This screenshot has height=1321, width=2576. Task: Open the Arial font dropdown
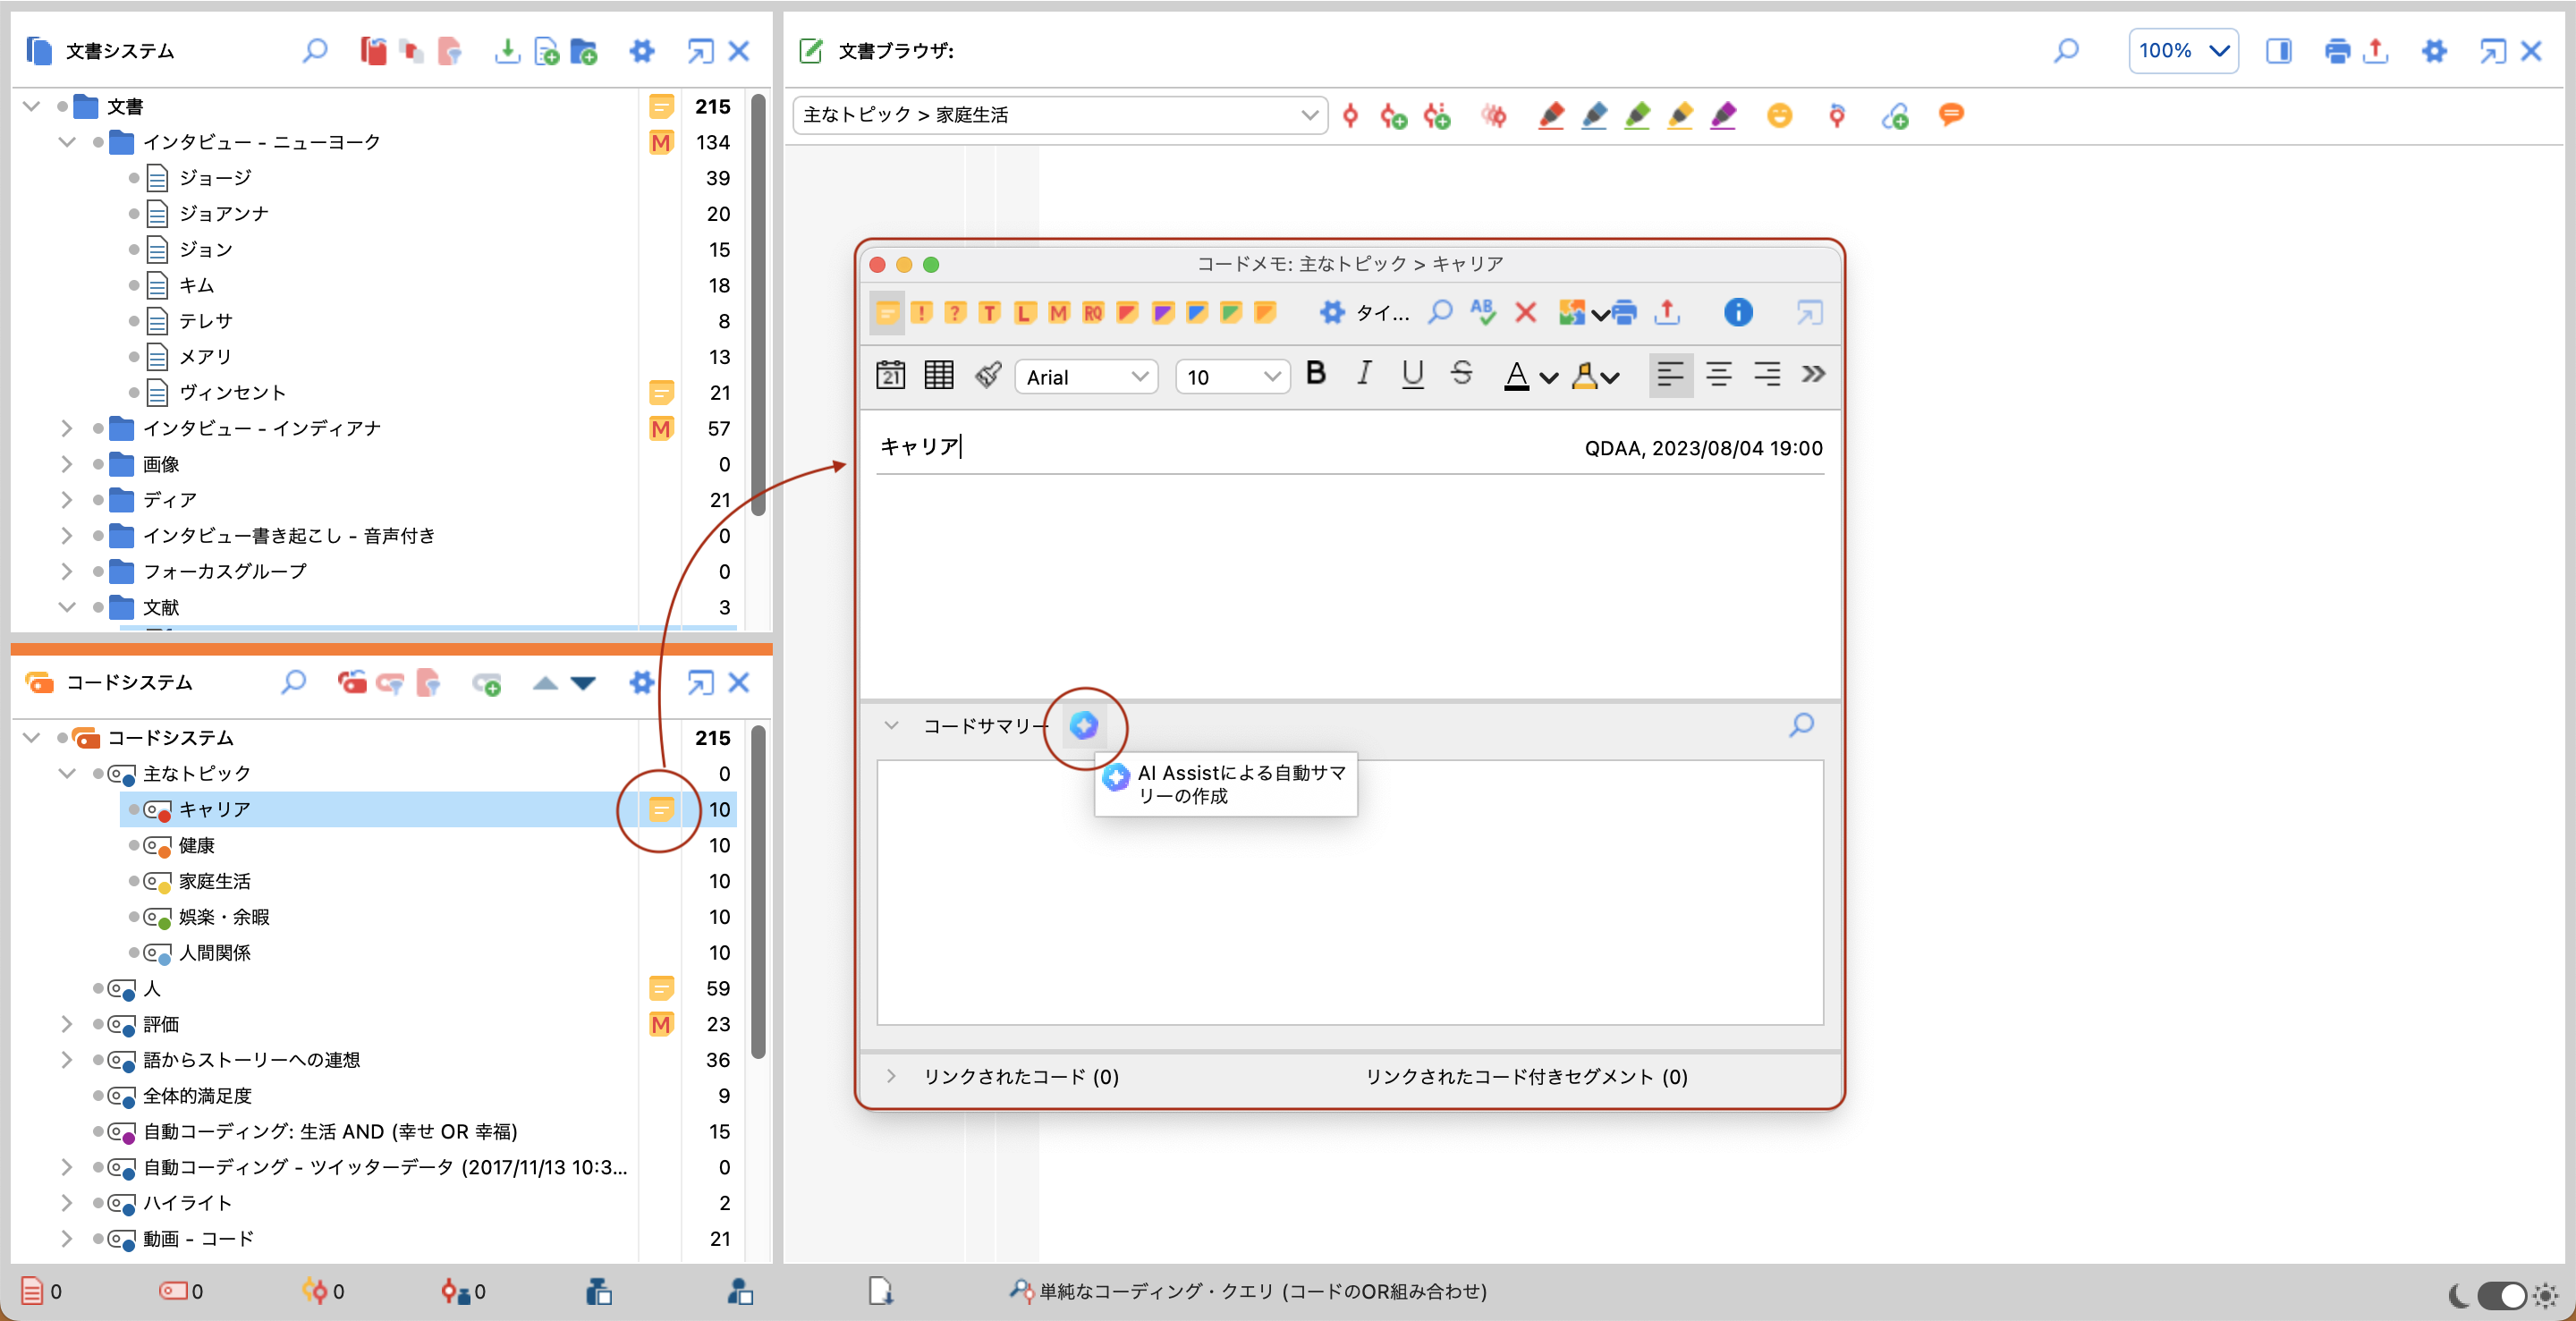[x=1086, y=377]
